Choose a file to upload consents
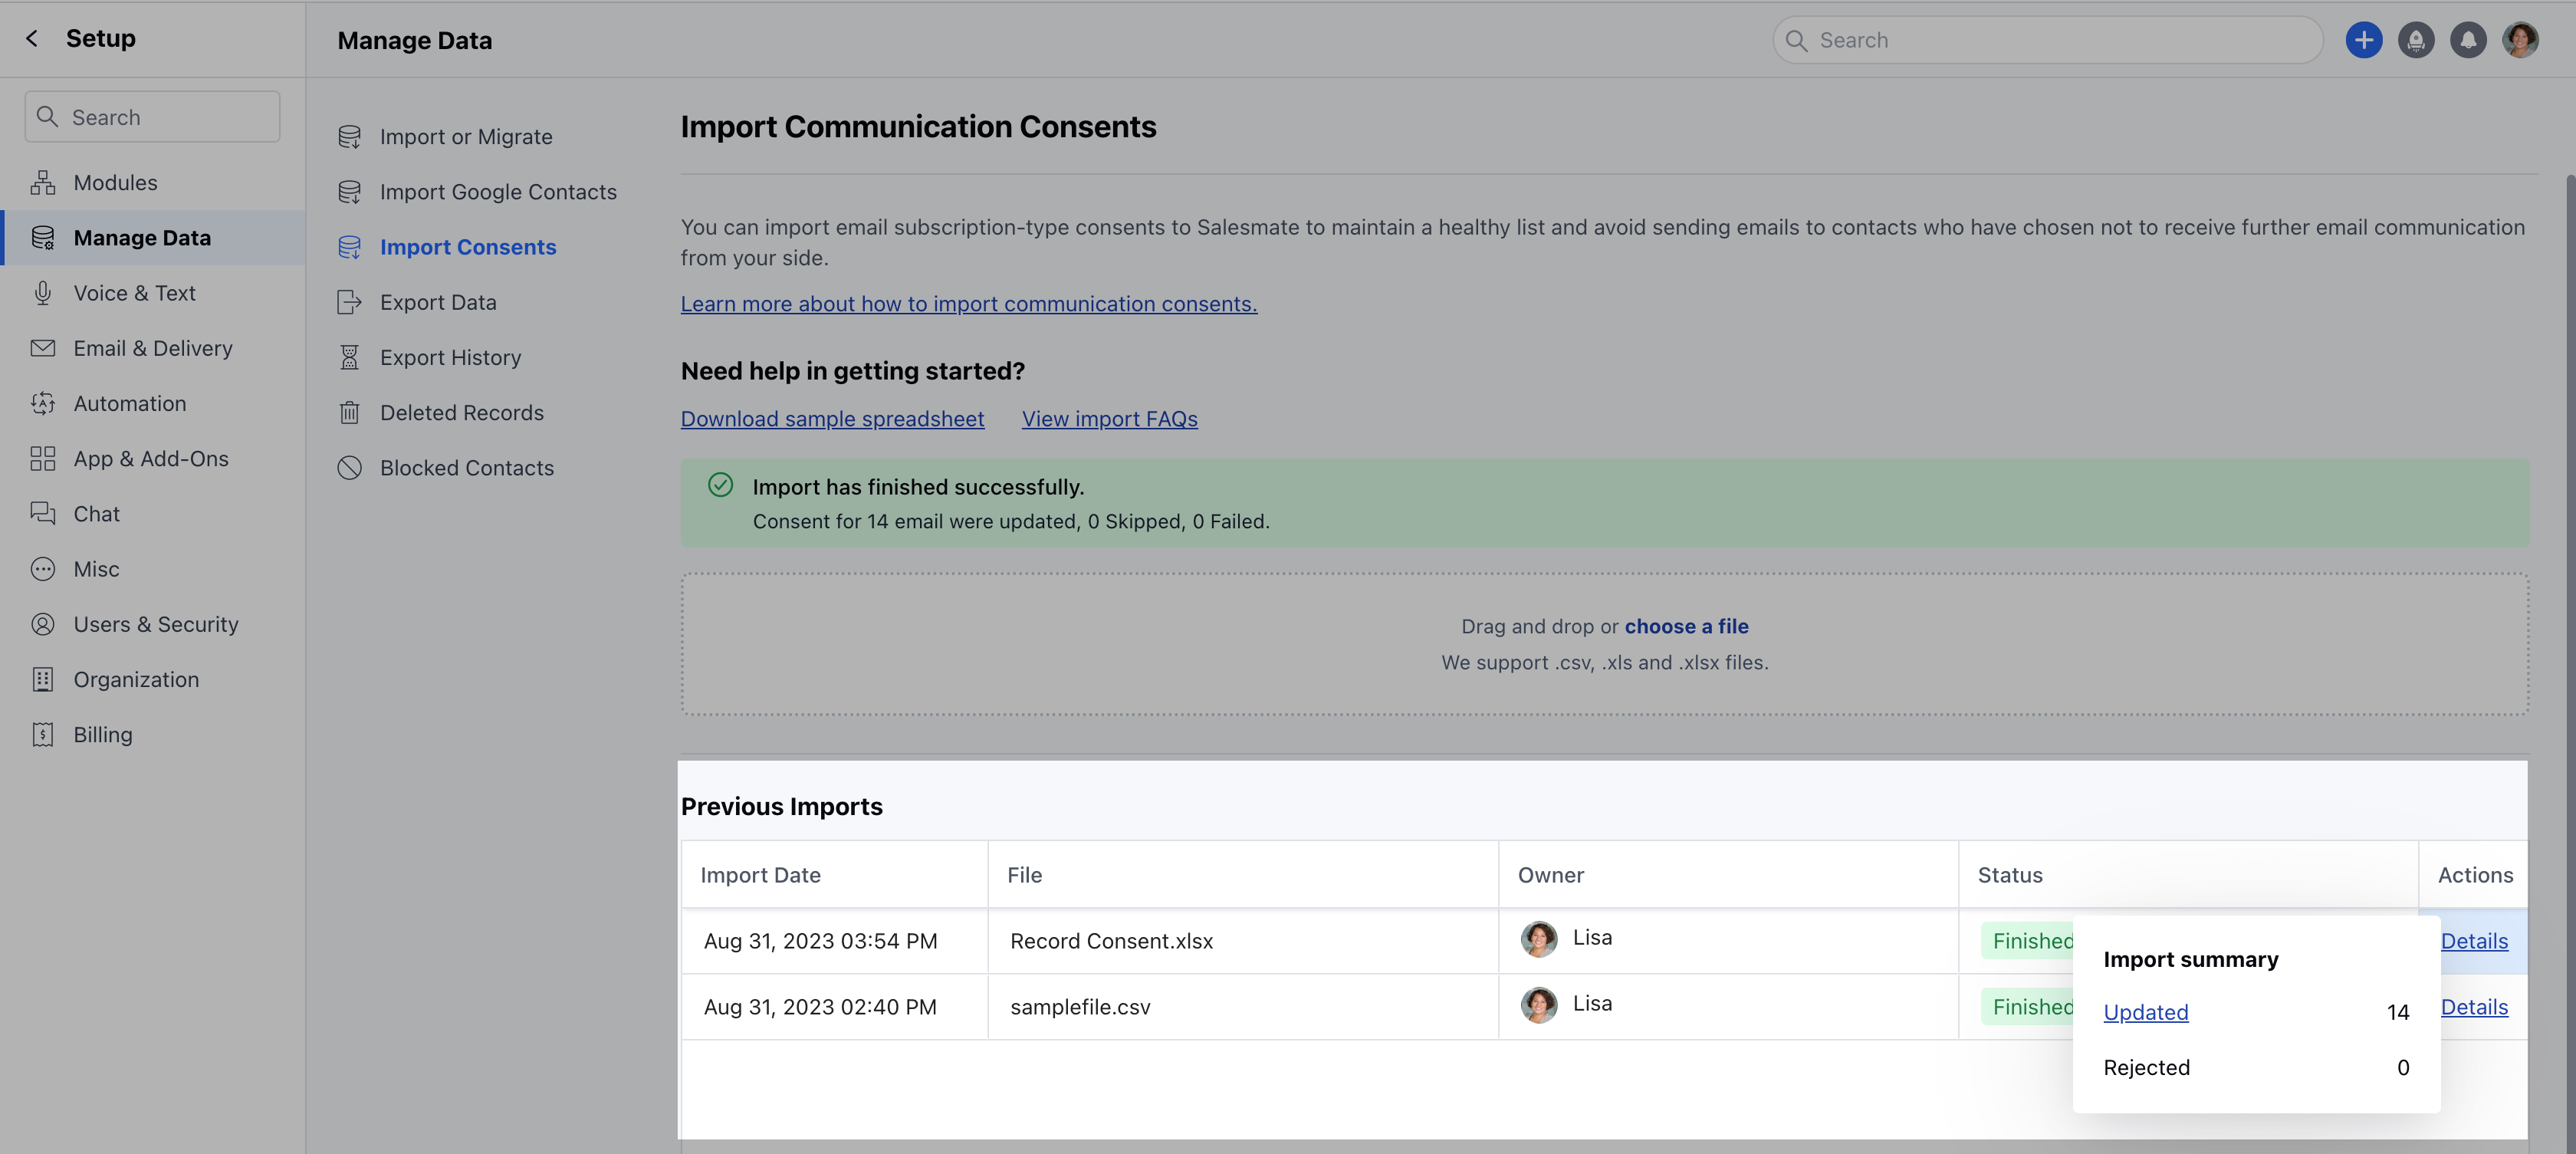 1686,626
